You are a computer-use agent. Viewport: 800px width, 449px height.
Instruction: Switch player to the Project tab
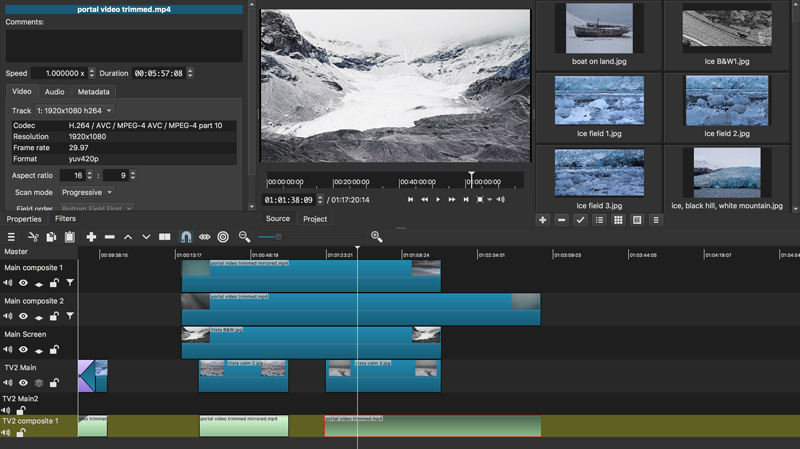(315, 219)
